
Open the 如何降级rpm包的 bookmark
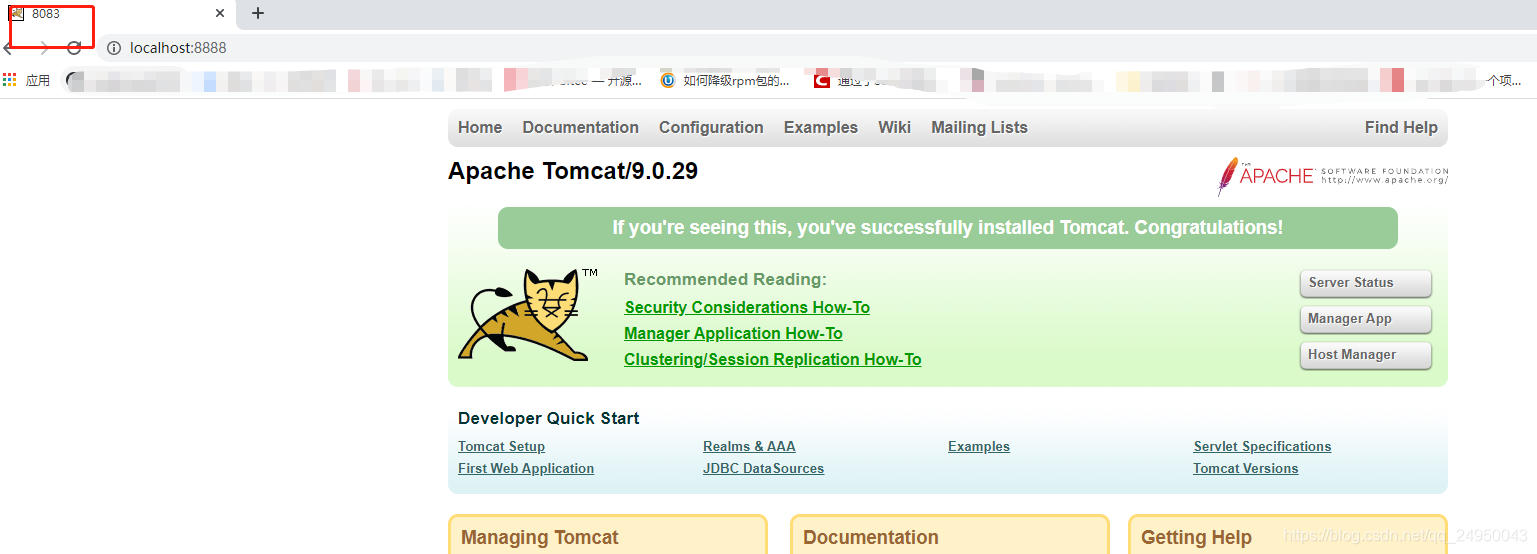pyautogui.click(x=727, y=81)
